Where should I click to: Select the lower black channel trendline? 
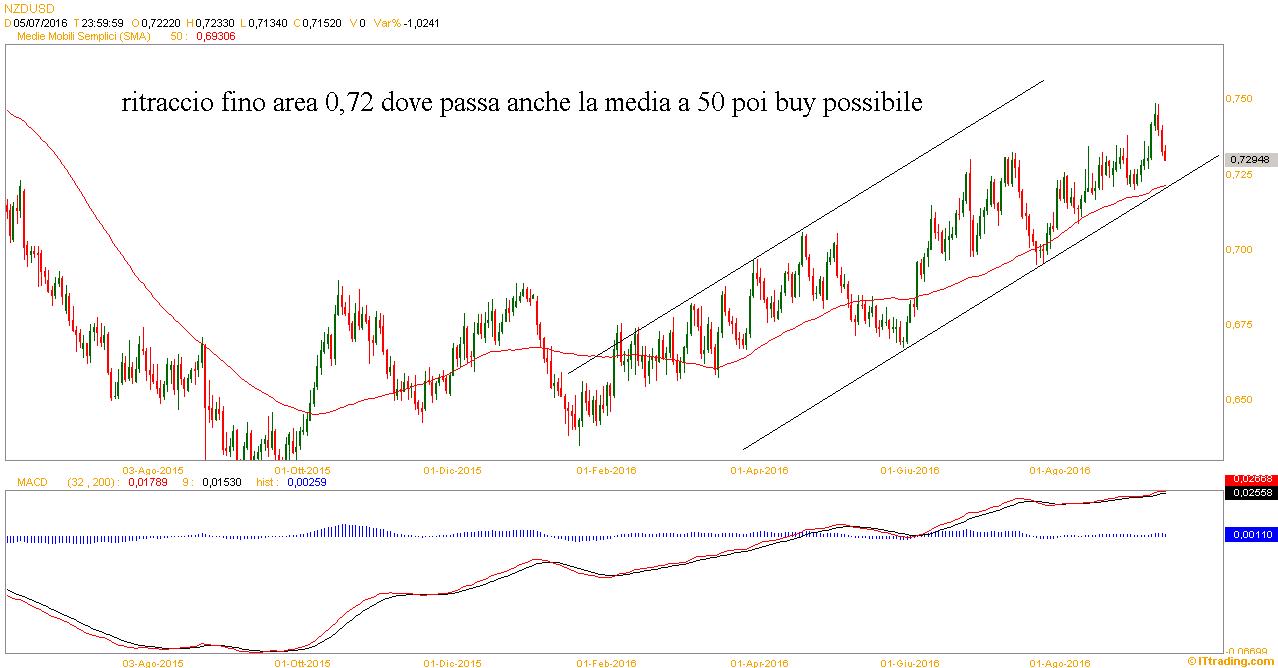(x=981, y=302)
